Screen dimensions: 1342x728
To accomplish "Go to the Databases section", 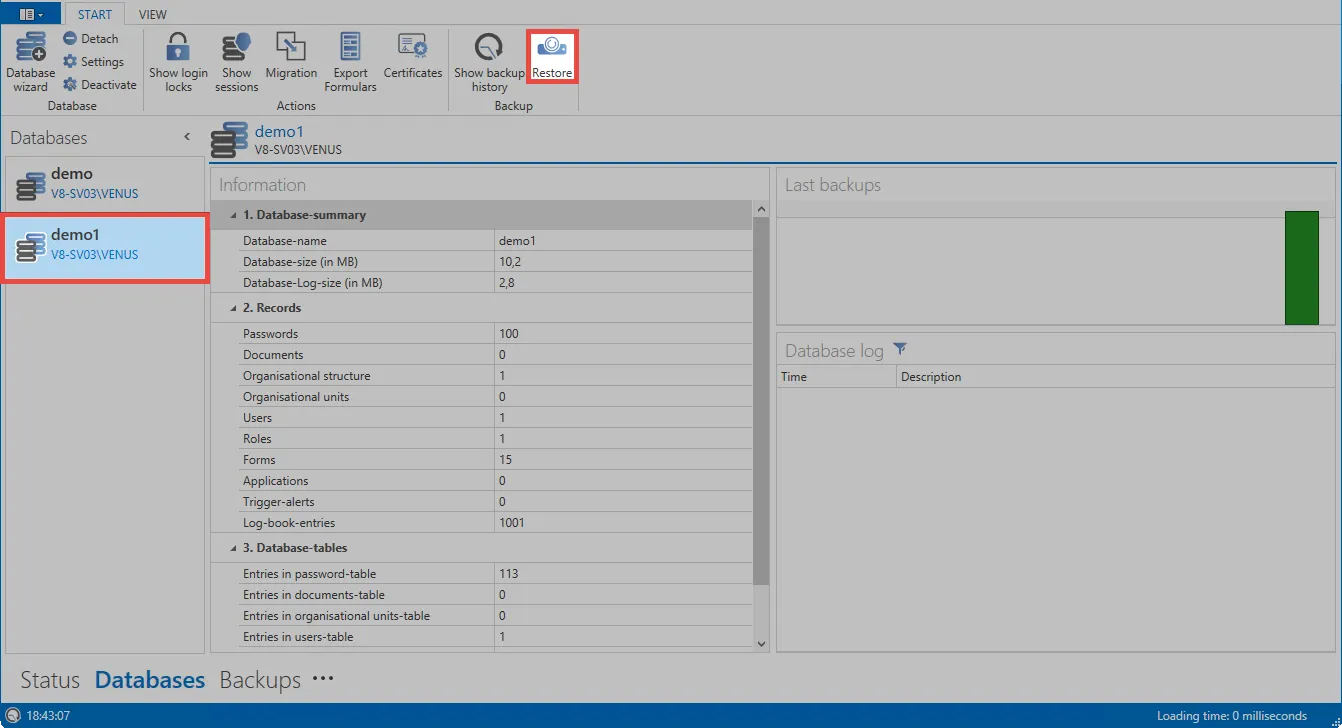I will (x=150, y=680).
